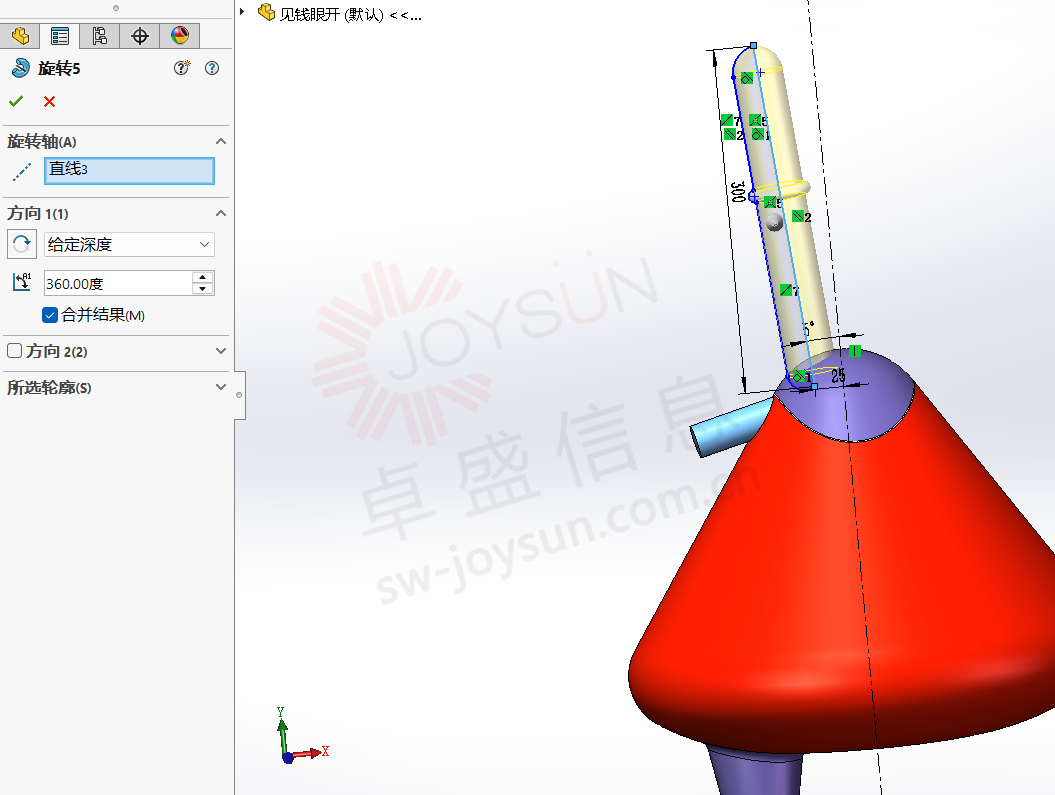Screen dimensions: 1055x795
Task: Increase the angle with the up stepper
Action: 203,277
